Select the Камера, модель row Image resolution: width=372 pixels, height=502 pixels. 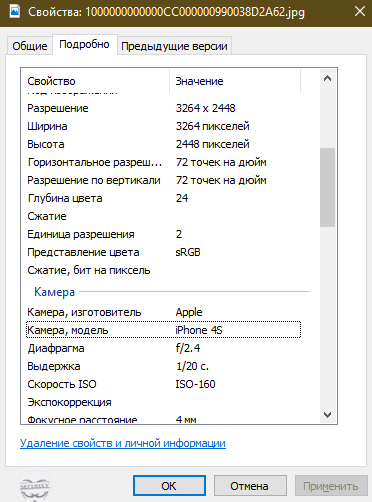[163, 330]
